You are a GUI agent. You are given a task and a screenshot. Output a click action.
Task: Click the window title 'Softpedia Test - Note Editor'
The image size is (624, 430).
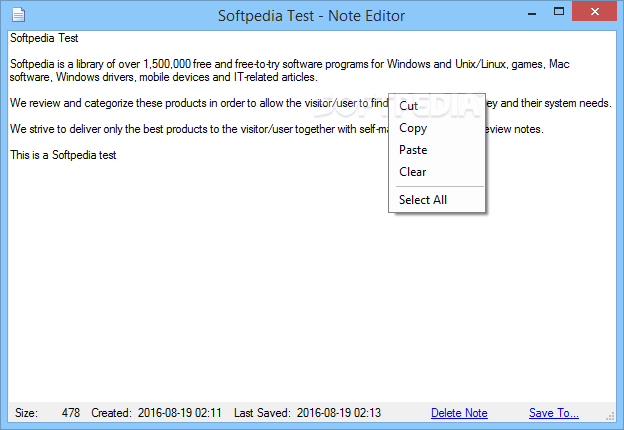311,16
